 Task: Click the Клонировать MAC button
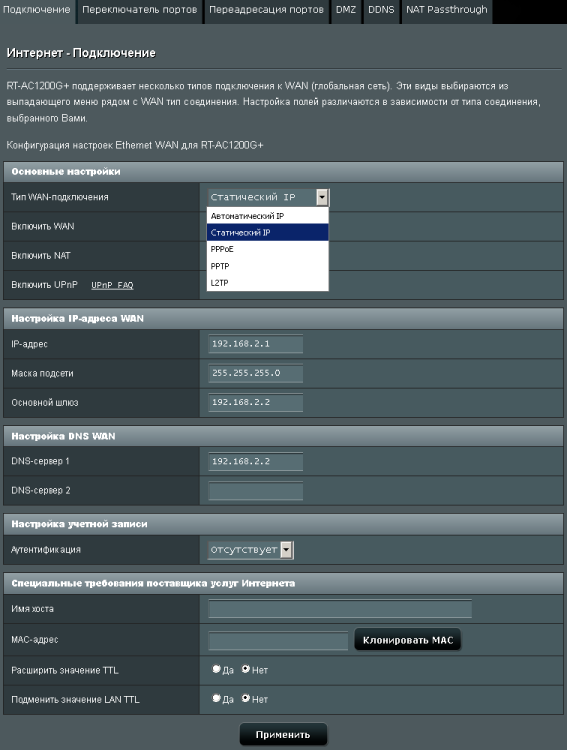coord(408,640)
